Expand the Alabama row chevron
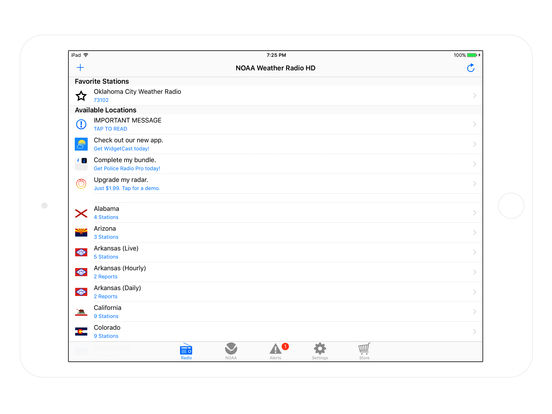The width and height of the screenshot is (552, 414). [475, 213]
